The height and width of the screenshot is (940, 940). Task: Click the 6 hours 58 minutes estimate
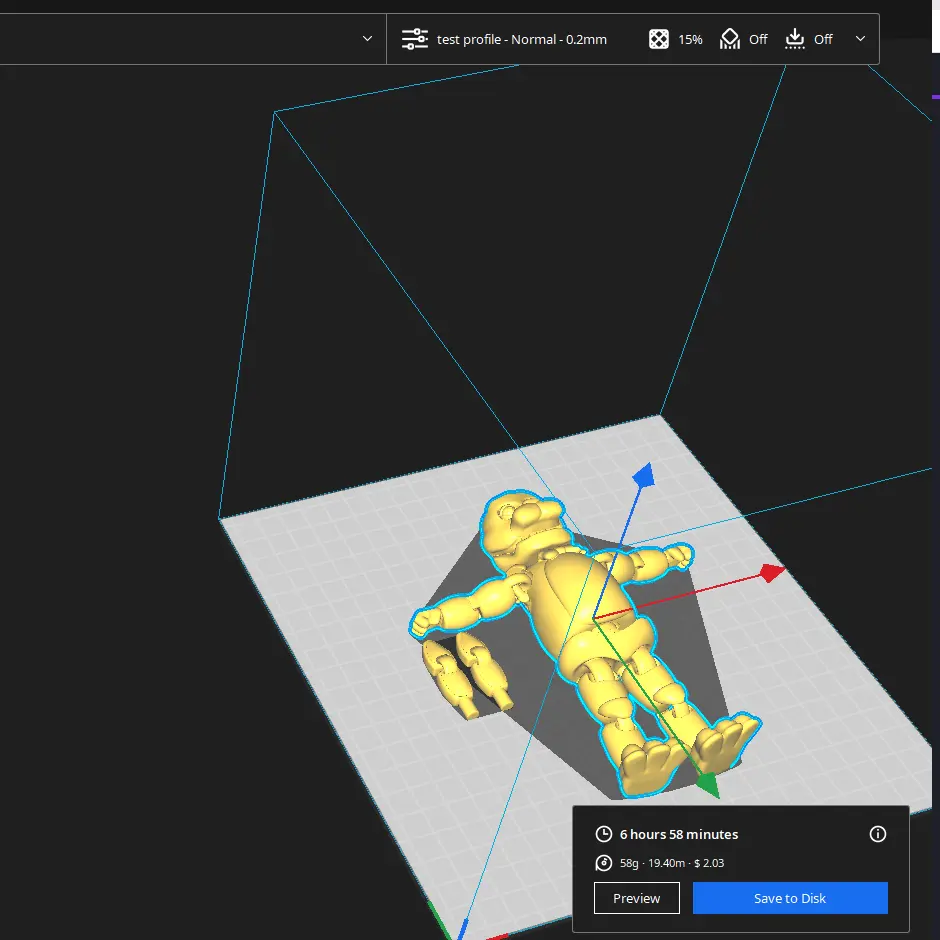point(679,834)
